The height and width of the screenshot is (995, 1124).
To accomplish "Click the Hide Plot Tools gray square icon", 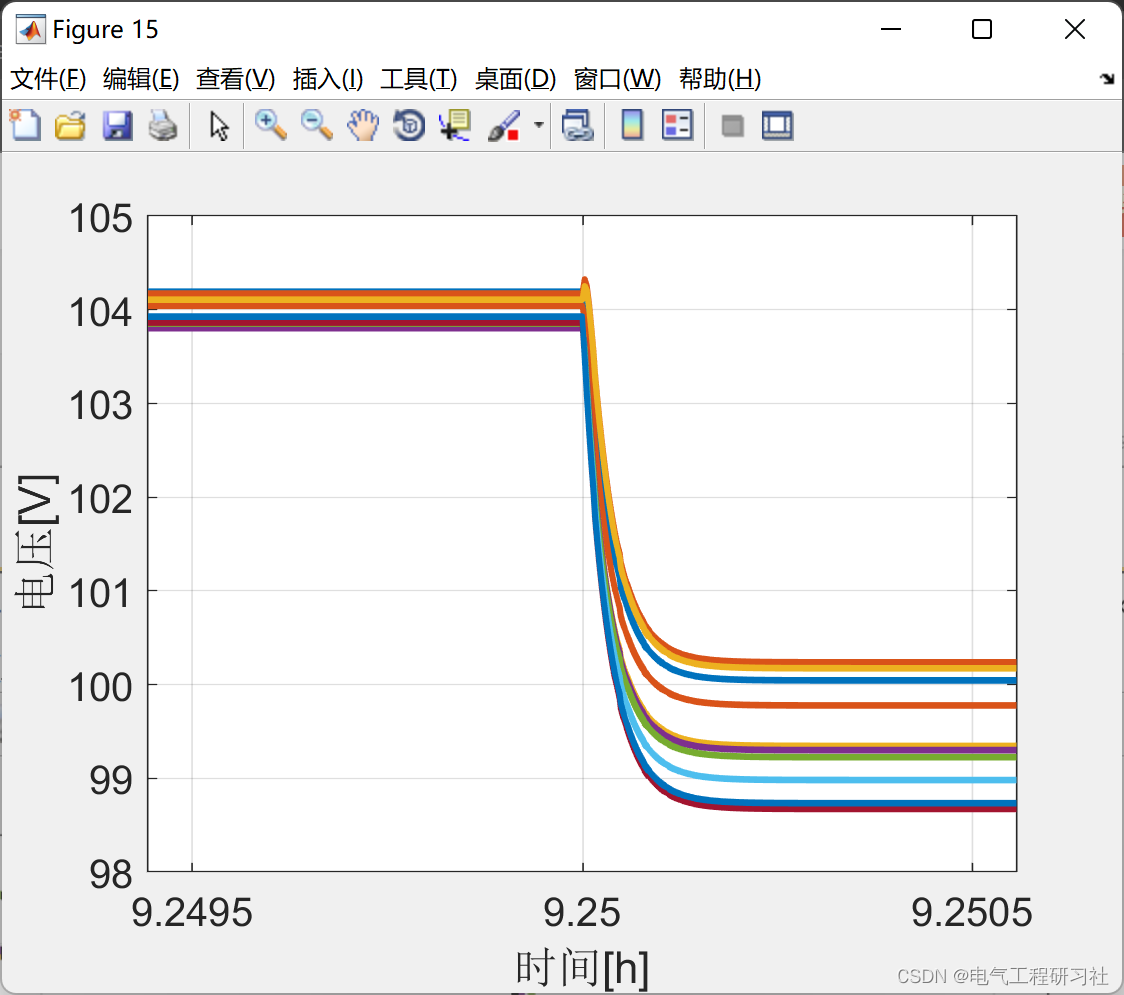I will coord(732,127).
